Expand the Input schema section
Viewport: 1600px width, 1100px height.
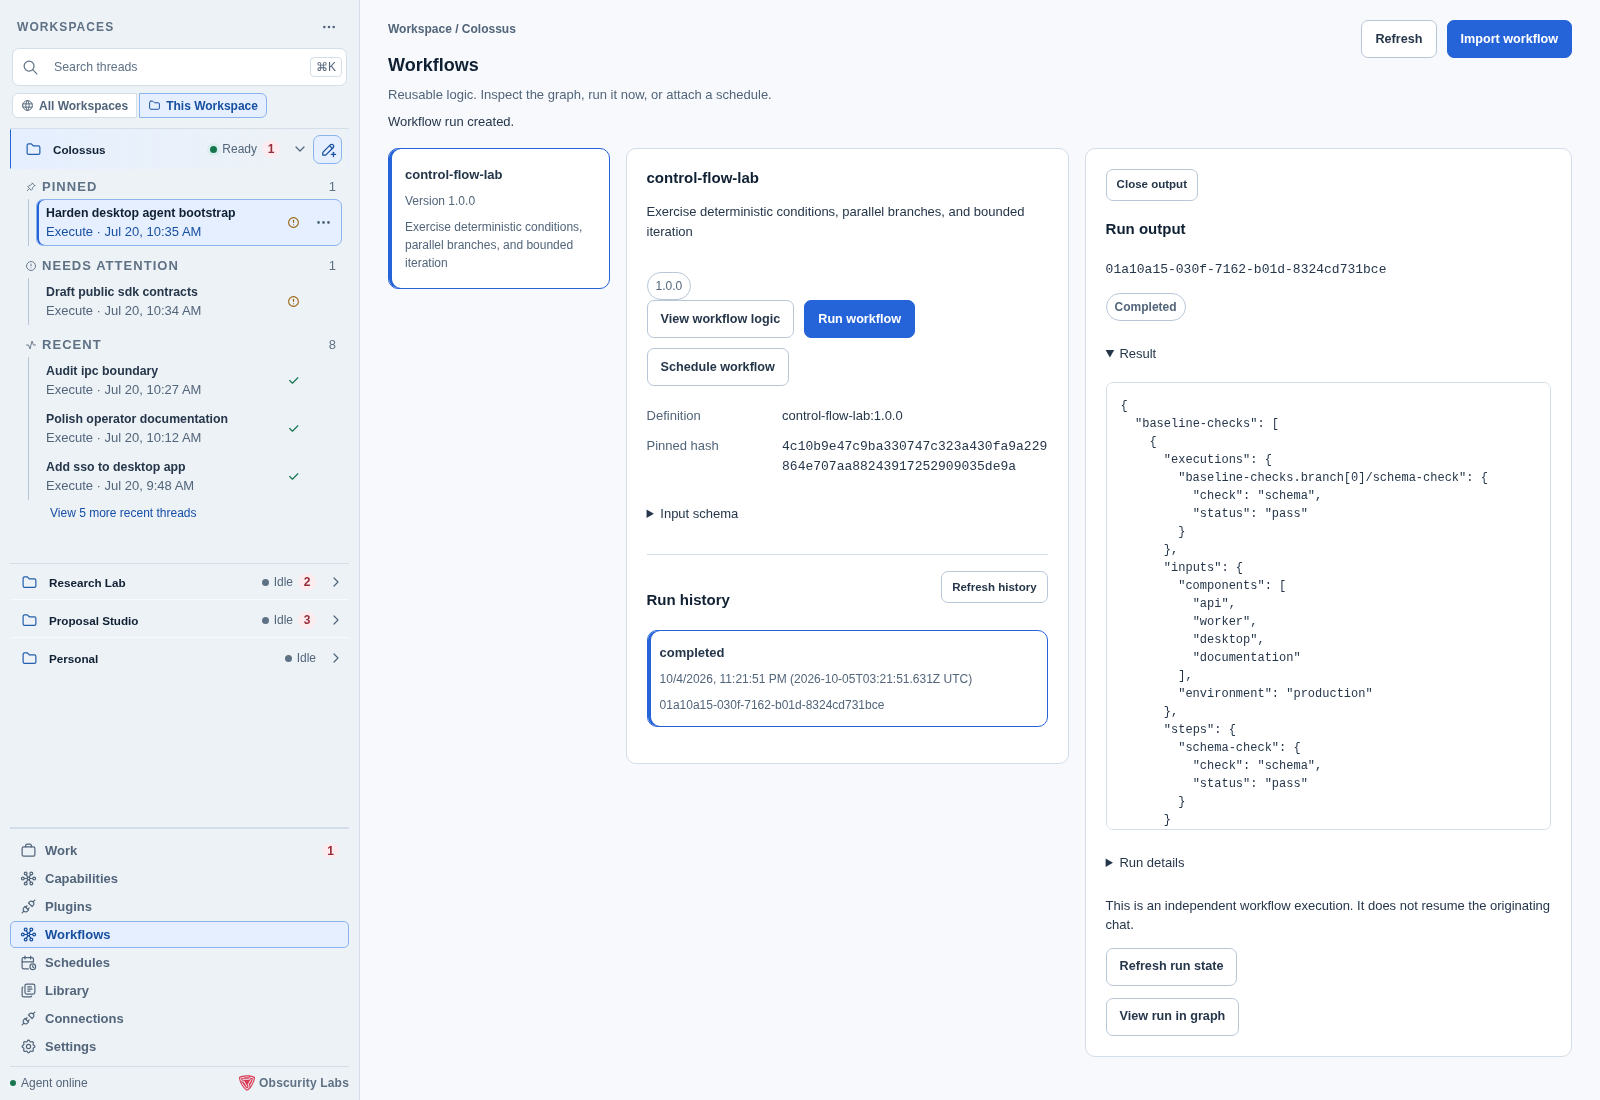[x=692, y=514]
